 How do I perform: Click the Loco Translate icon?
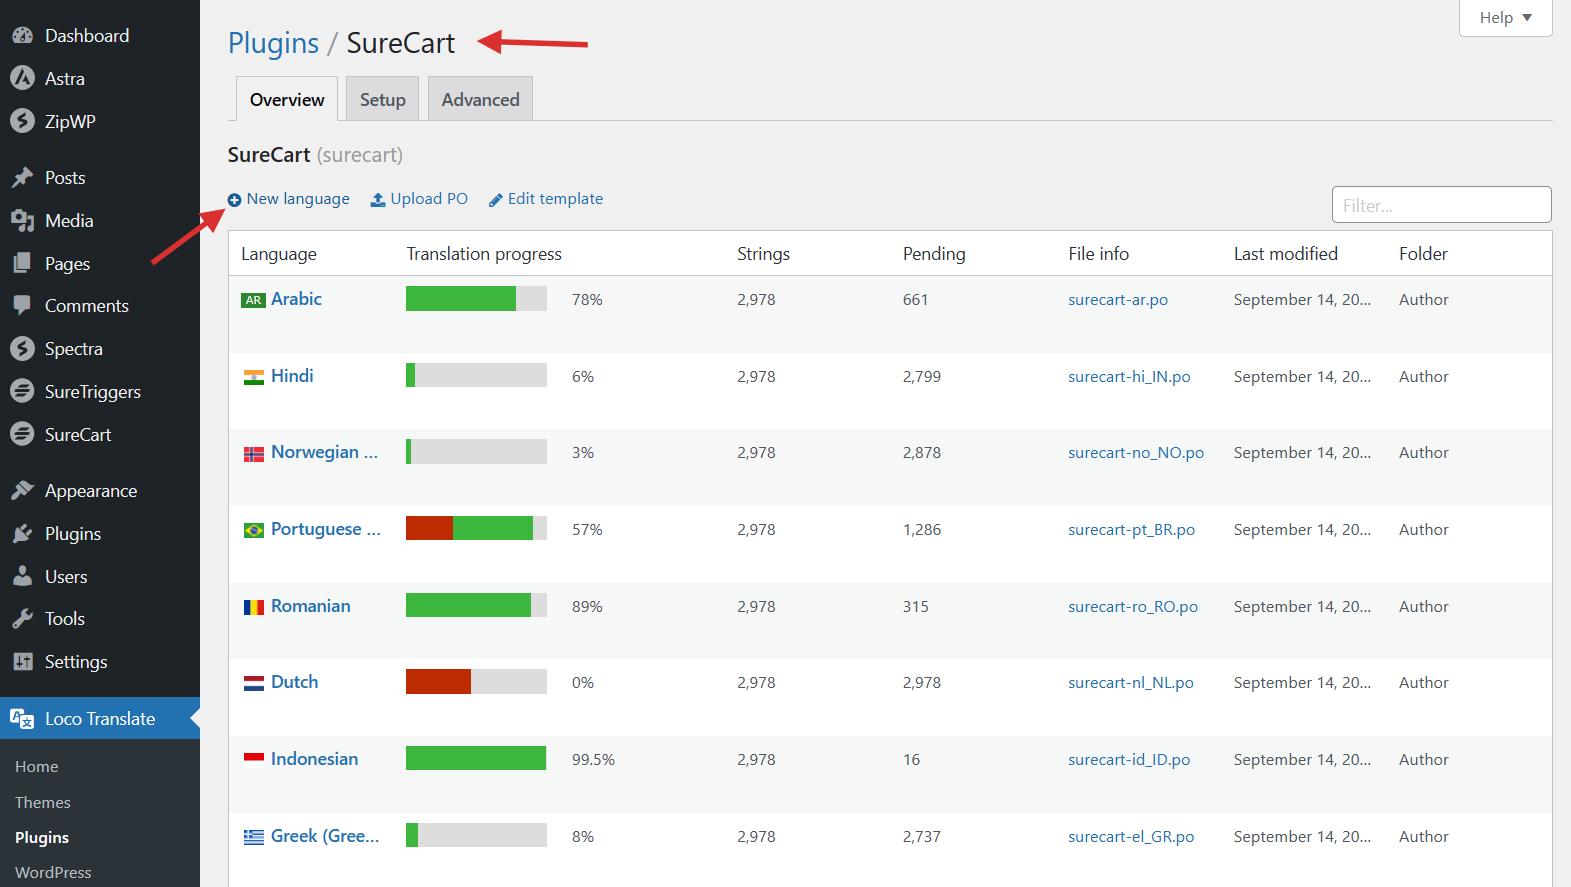click(22, 719)
